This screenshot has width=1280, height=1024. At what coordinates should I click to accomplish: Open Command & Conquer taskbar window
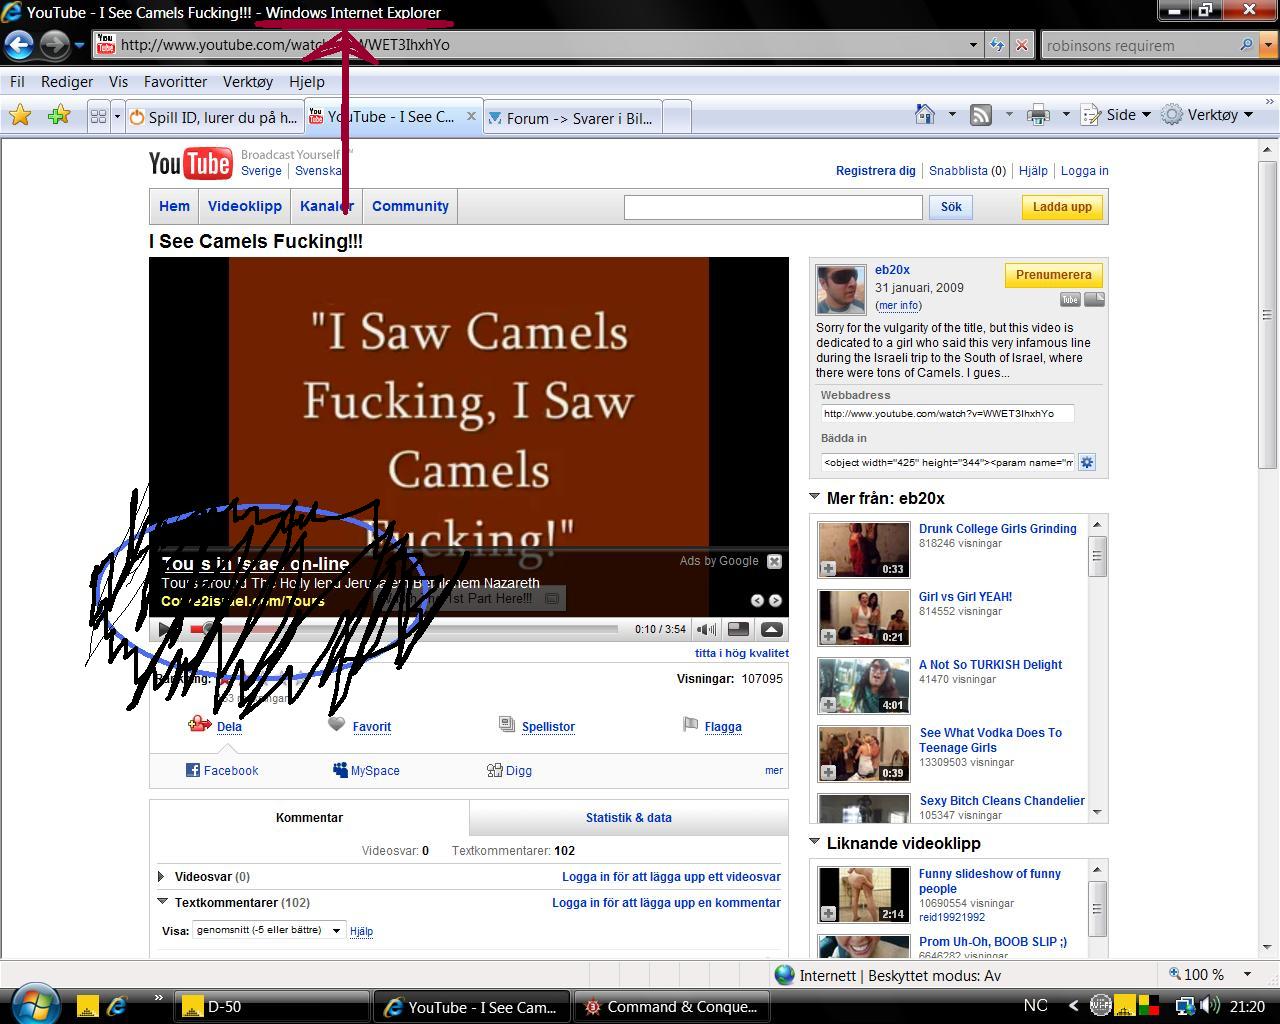pyautogui.click(x=673, y=1006)
